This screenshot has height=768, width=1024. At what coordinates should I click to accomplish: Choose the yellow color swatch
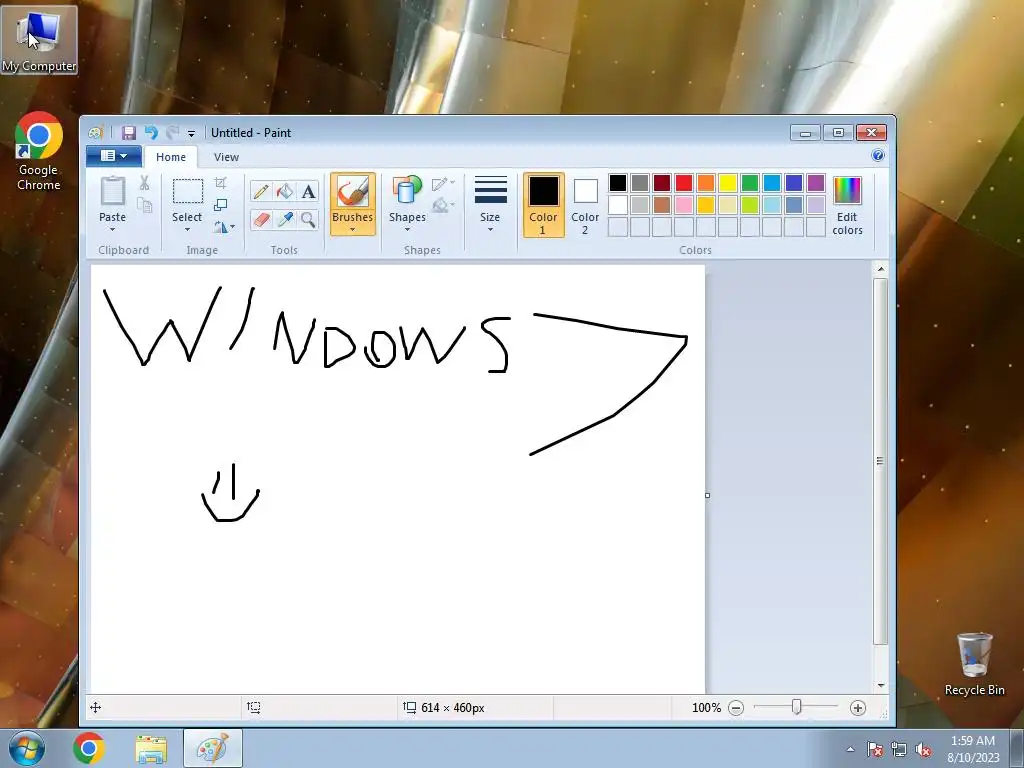[728, 183]
